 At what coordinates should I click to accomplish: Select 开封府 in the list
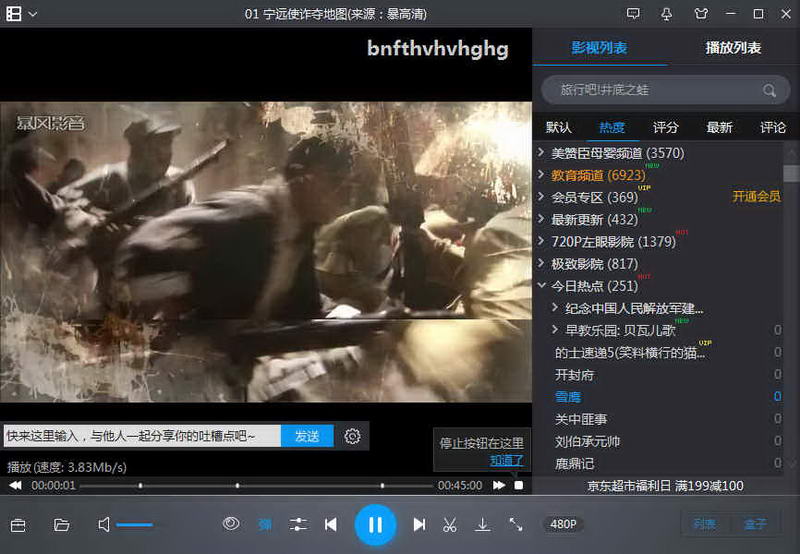[574, 375]
